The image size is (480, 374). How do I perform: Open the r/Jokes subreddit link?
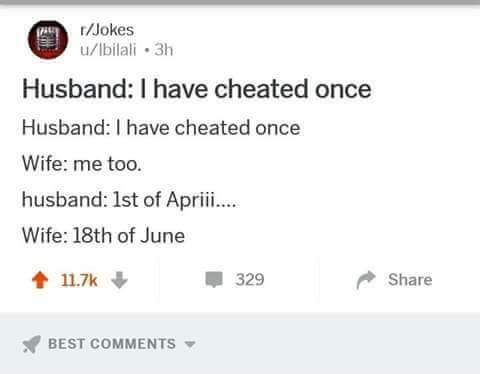tap(107, 30)
